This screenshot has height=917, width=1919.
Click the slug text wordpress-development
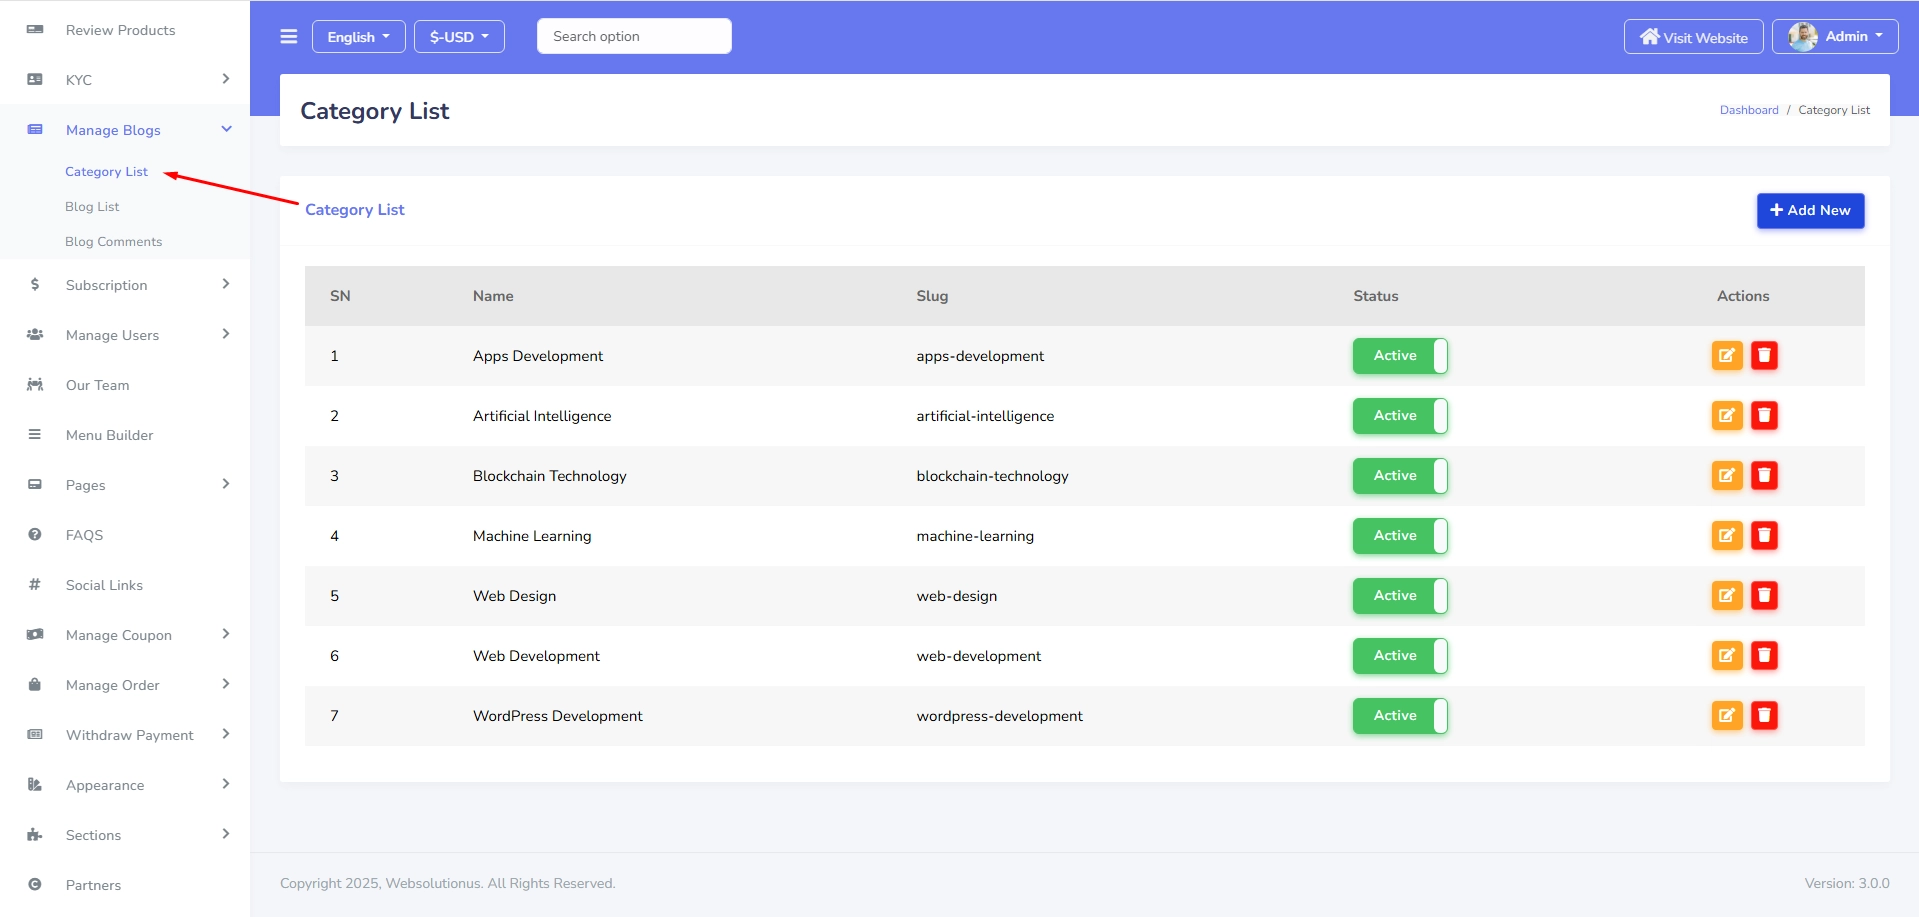(x=999, y=716)
